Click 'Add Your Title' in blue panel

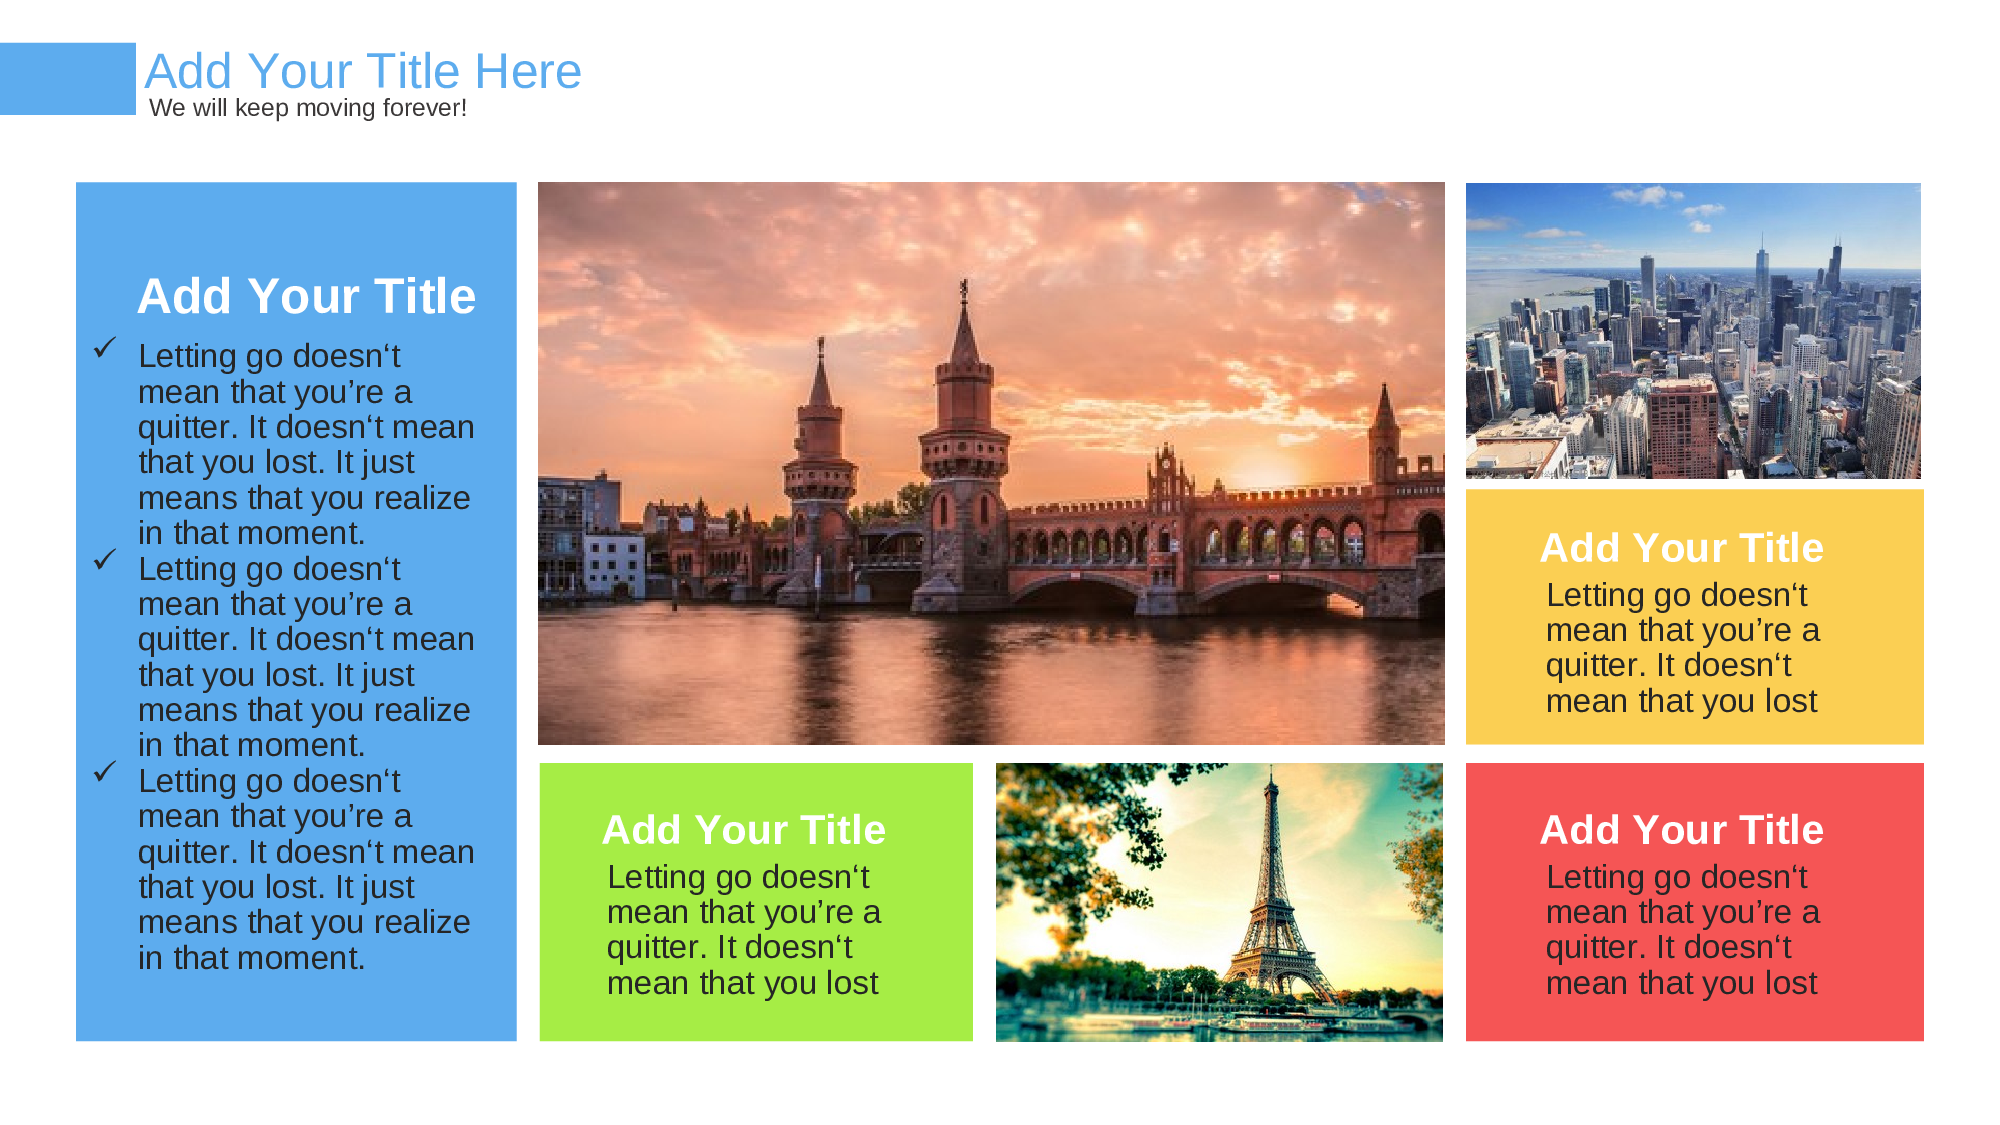tap(306, 296)
